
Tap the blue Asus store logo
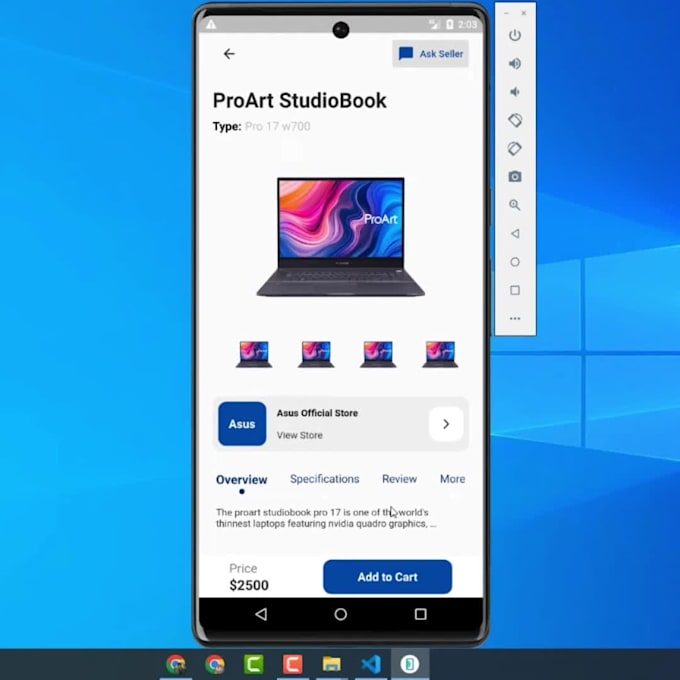point(242,424)
